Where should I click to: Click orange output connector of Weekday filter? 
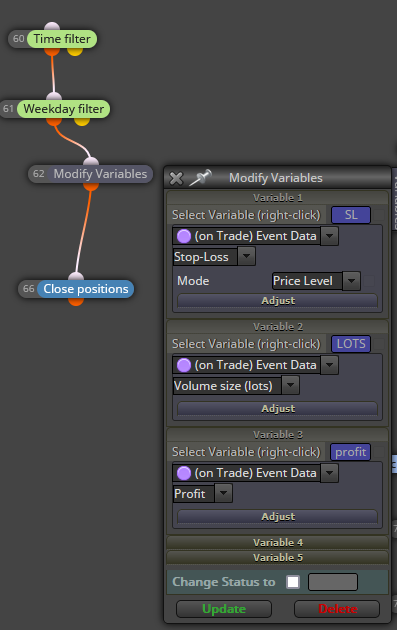[54, 122]
